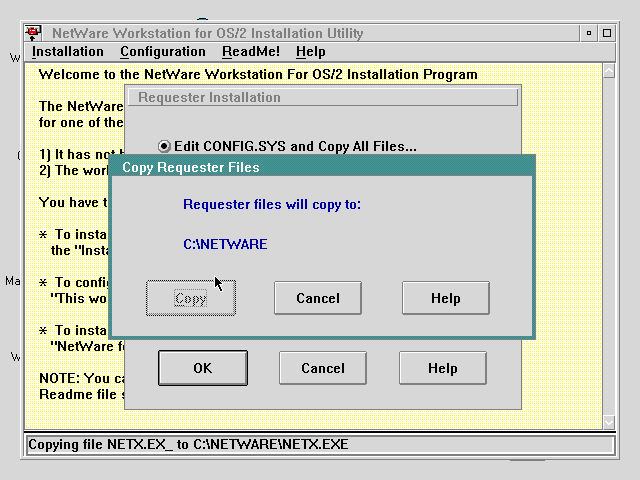Screen dimensions: 640x480
Task: Open the ReadMe! menu
Action: (251, 52)
